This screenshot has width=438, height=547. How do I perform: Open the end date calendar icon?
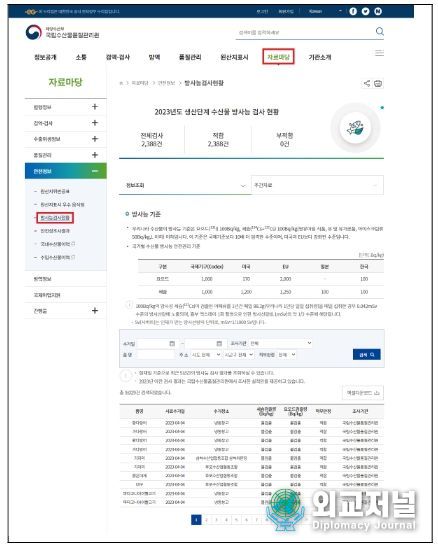219,344
